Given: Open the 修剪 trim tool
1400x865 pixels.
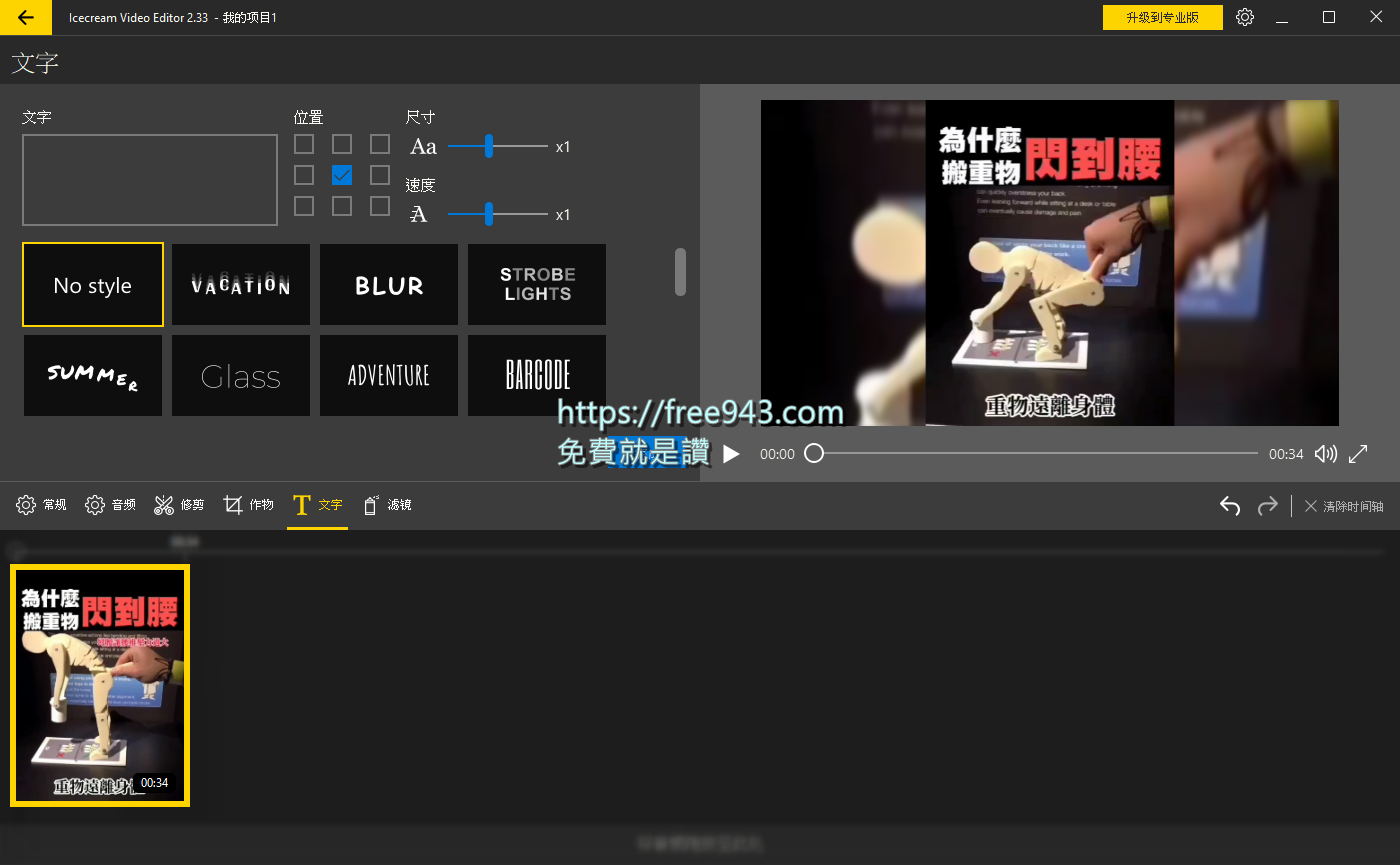Looking at the screenshot, I should (x=178, y=505).
